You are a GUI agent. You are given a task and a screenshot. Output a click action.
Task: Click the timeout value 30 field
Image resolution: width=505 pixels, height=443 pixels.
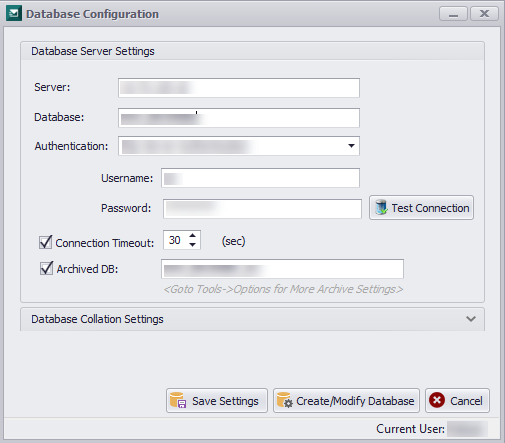176,240
